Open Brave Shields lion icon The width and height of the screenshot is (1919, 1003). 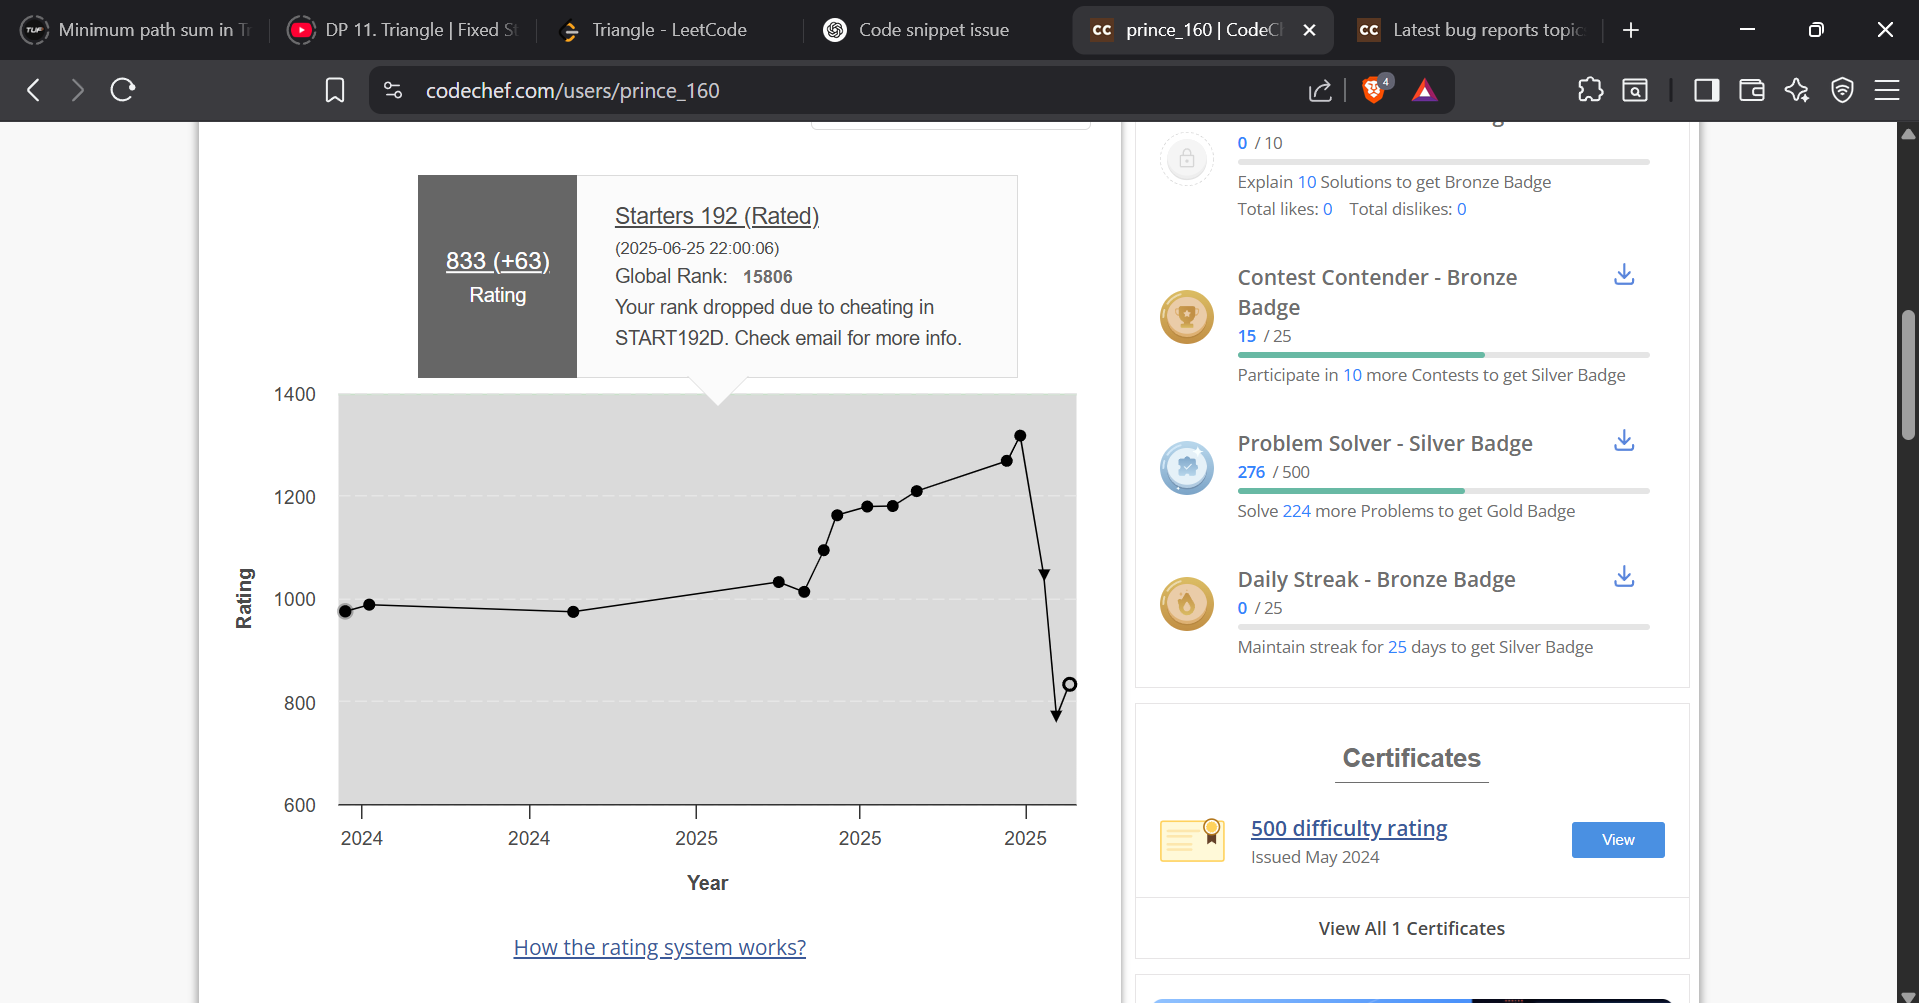(x=1376, y=90)
